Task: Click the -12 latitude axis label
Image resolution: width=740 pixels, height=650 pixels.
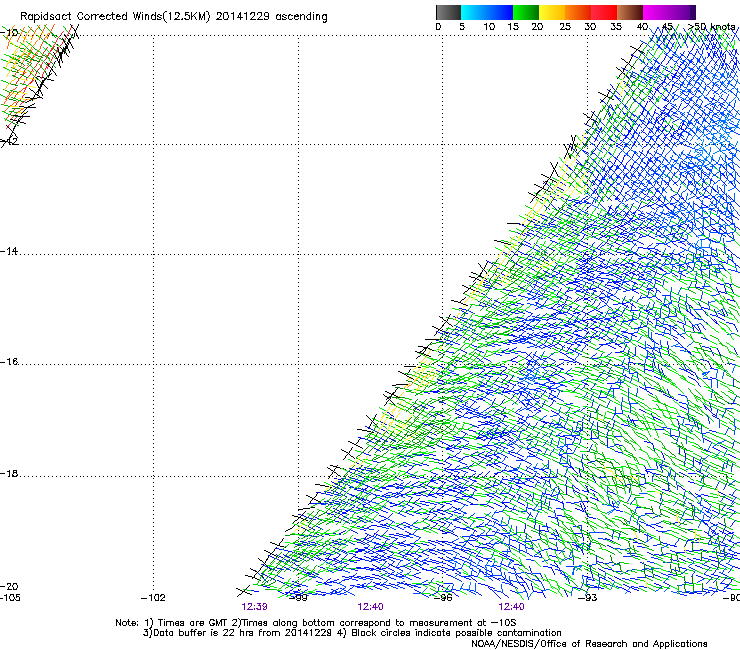Action: [x=9, y=141]
